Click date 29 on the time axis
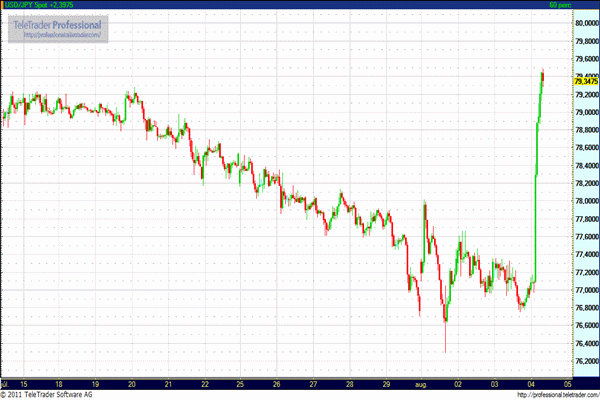This screenshot has width=600, height=400. click(385, 383)
